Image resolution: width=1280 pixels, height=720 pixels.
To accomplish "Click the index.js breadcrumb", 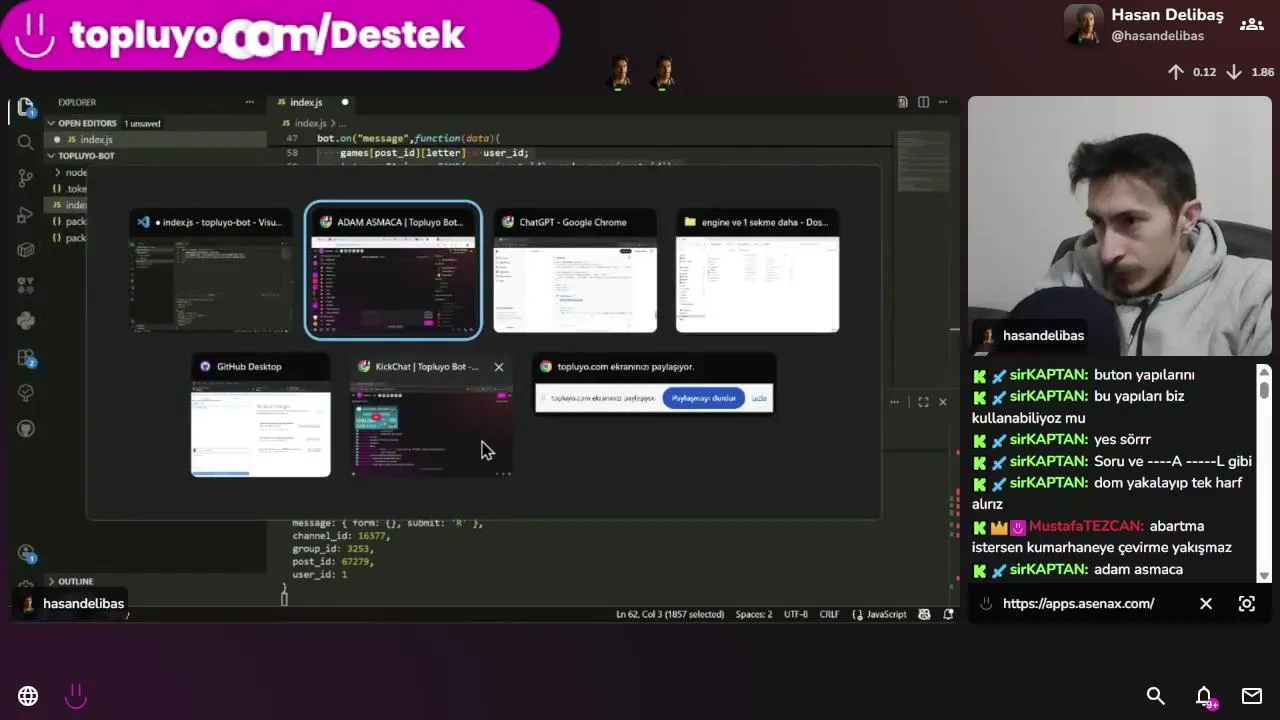I will [x=310, y=123].
